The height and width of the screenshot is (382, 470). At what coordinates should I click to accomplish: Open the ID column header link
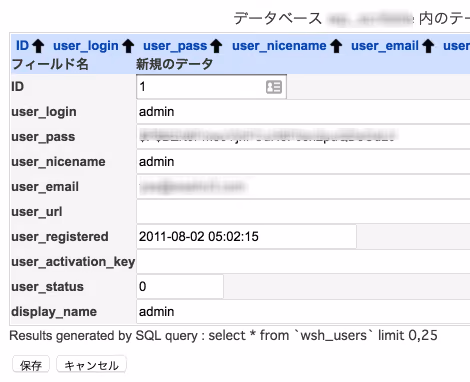[x=22, y=46]
